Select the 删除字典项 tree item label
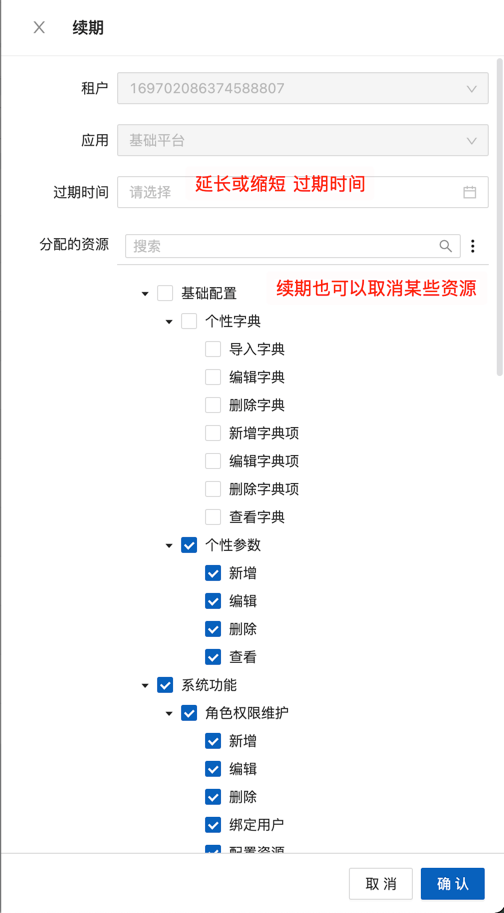Viewport: 504px width, 913px height. point(264,489)
